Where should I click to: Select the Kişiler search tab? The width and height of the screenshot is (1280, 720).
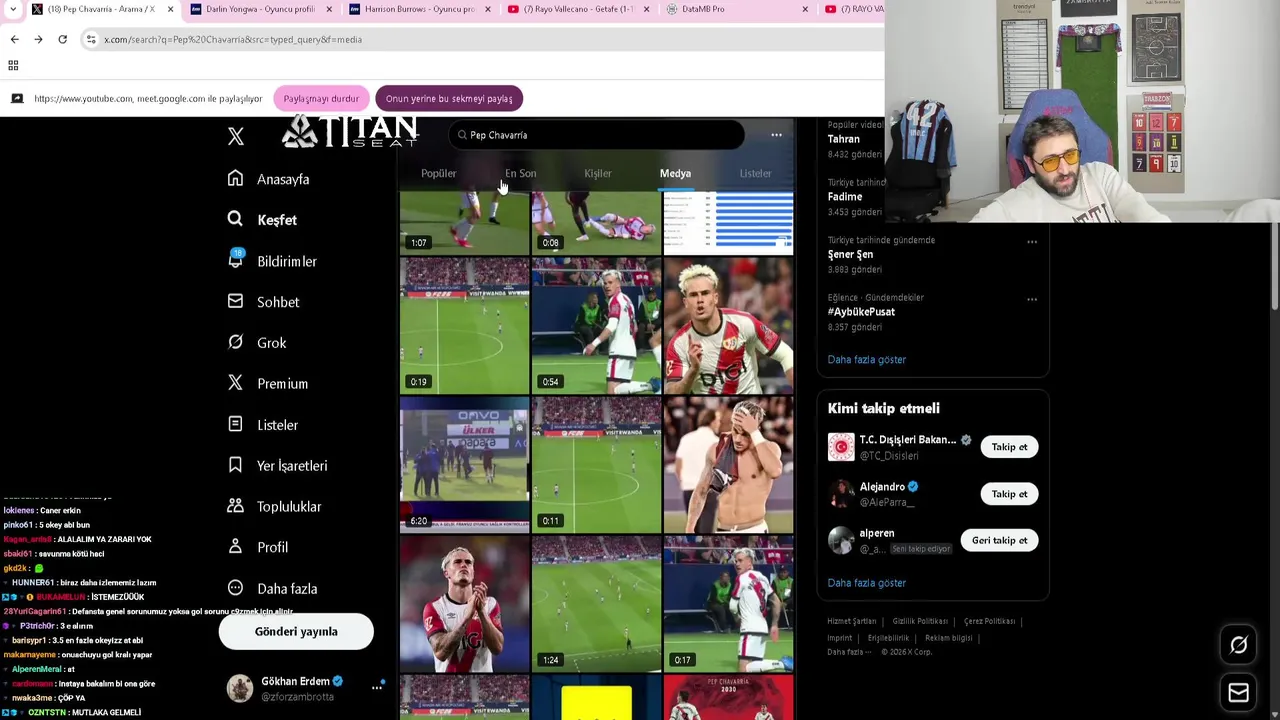pos(598,173)
